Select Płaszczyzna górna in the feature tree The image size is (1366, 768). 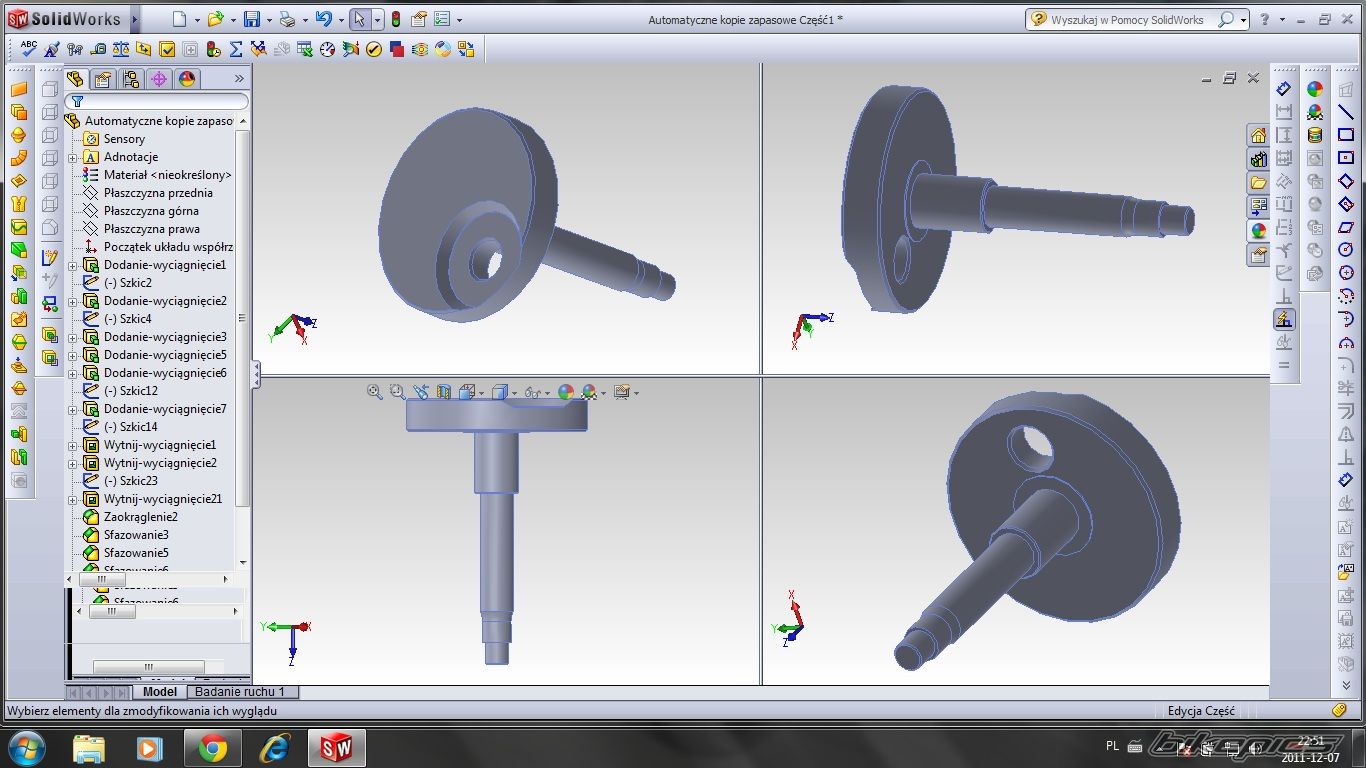[x=150, y=211]
